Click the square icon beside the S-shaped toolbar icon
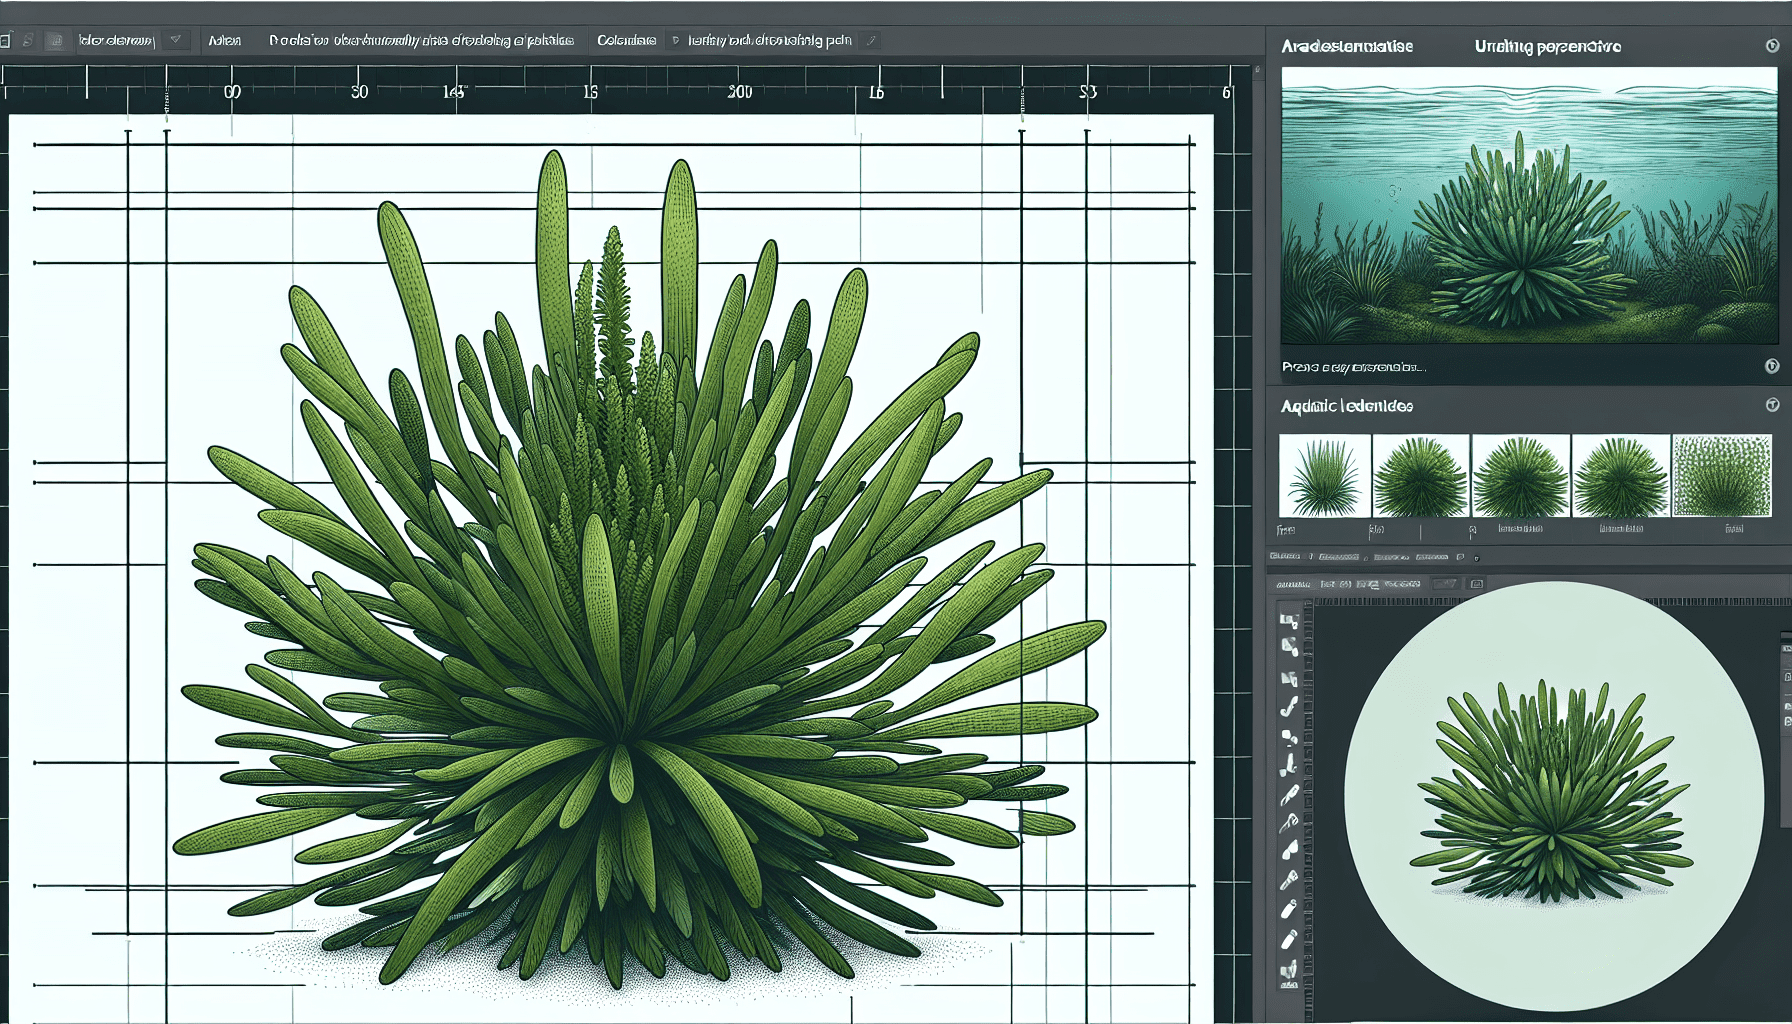Image resolution: width=1792 pixels, height=1024 pixels. (56, 41)
